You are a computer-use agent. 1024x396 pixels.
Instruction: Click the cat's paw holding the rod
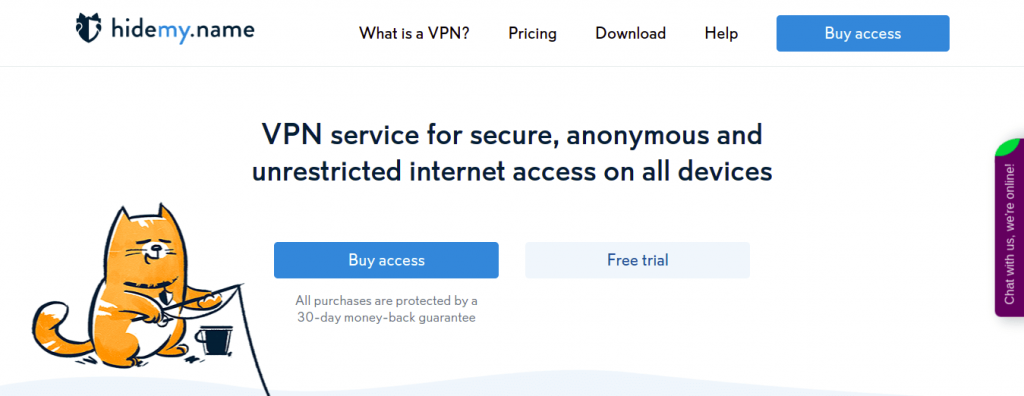click(x=207, y=303)
